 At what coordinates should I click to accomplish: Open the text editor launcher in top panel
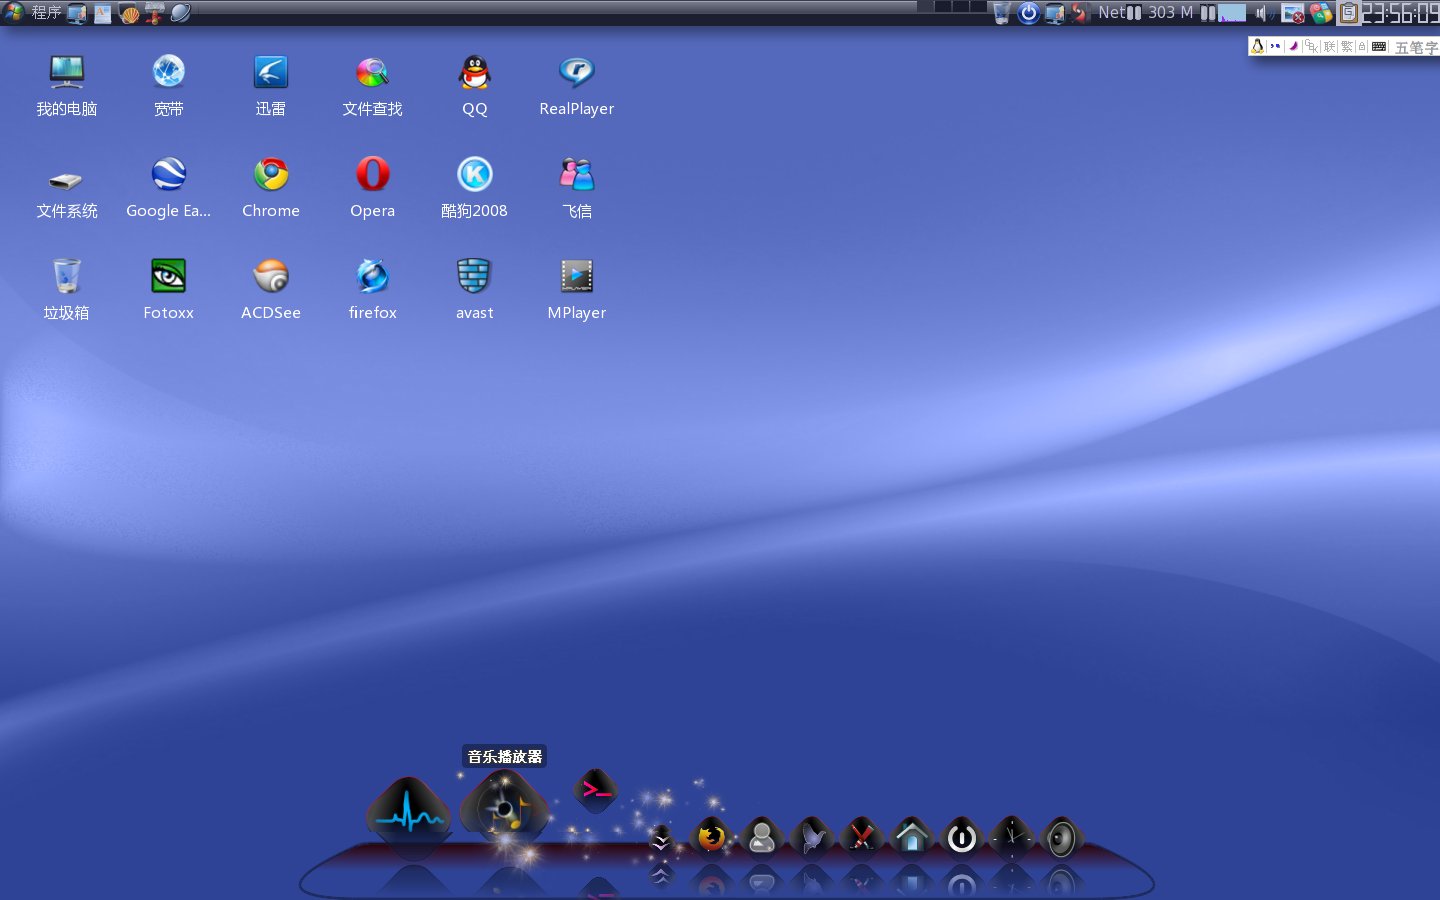click(x=103, y=14)
